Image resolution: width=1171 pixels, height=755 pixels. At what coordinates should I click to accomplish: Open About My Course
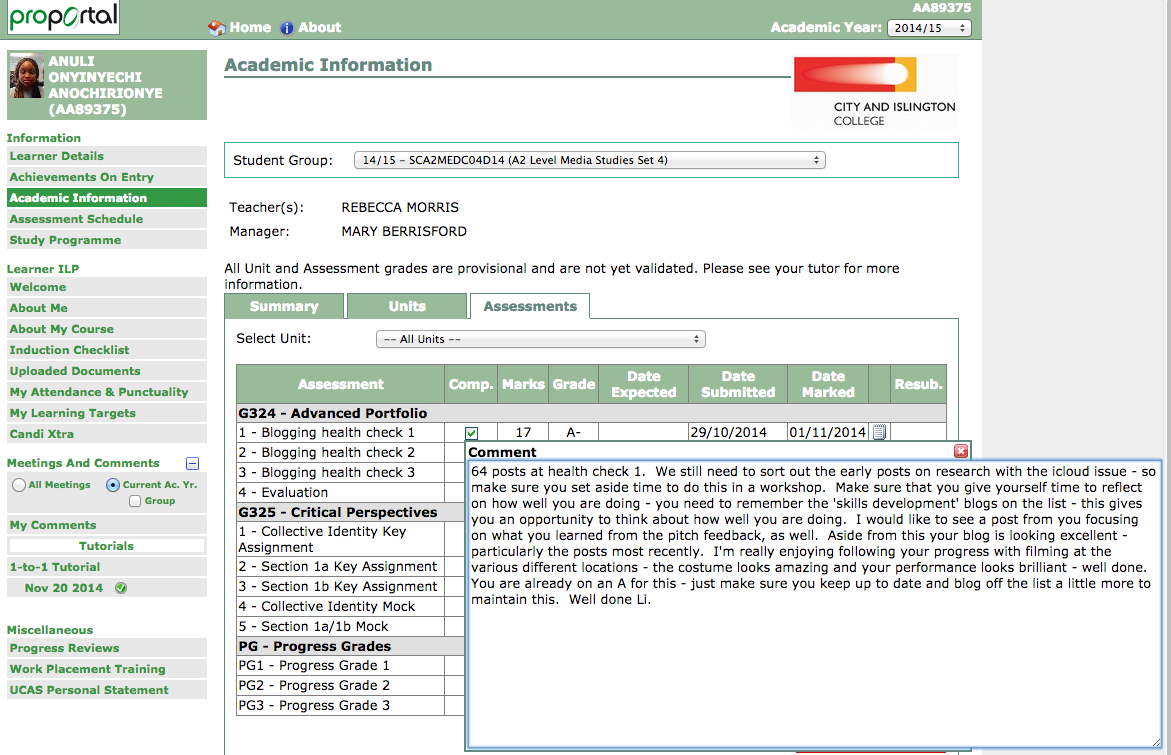[x=107, y=329]
